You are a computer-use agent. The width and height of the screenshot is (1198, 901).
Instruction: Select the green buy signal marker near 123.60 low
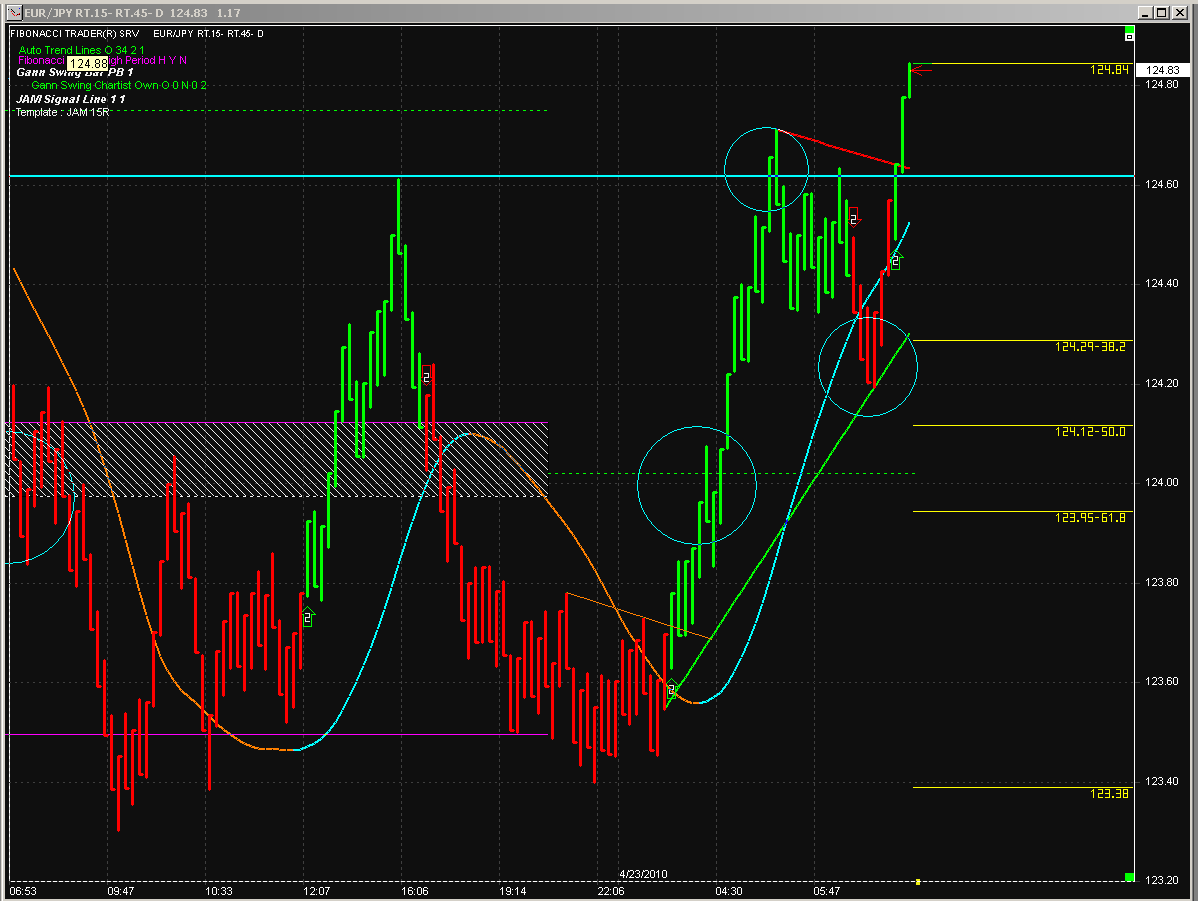671,689
